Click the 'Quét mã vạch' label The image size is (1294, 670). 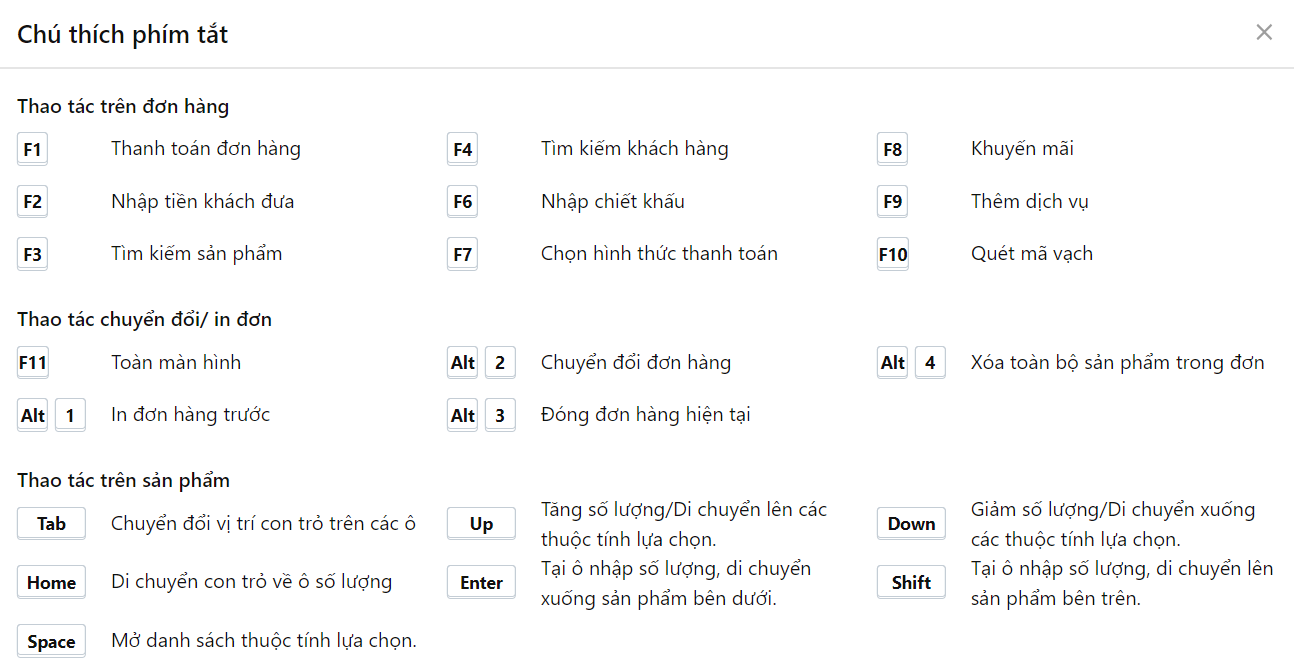[x=1031, y=253]
